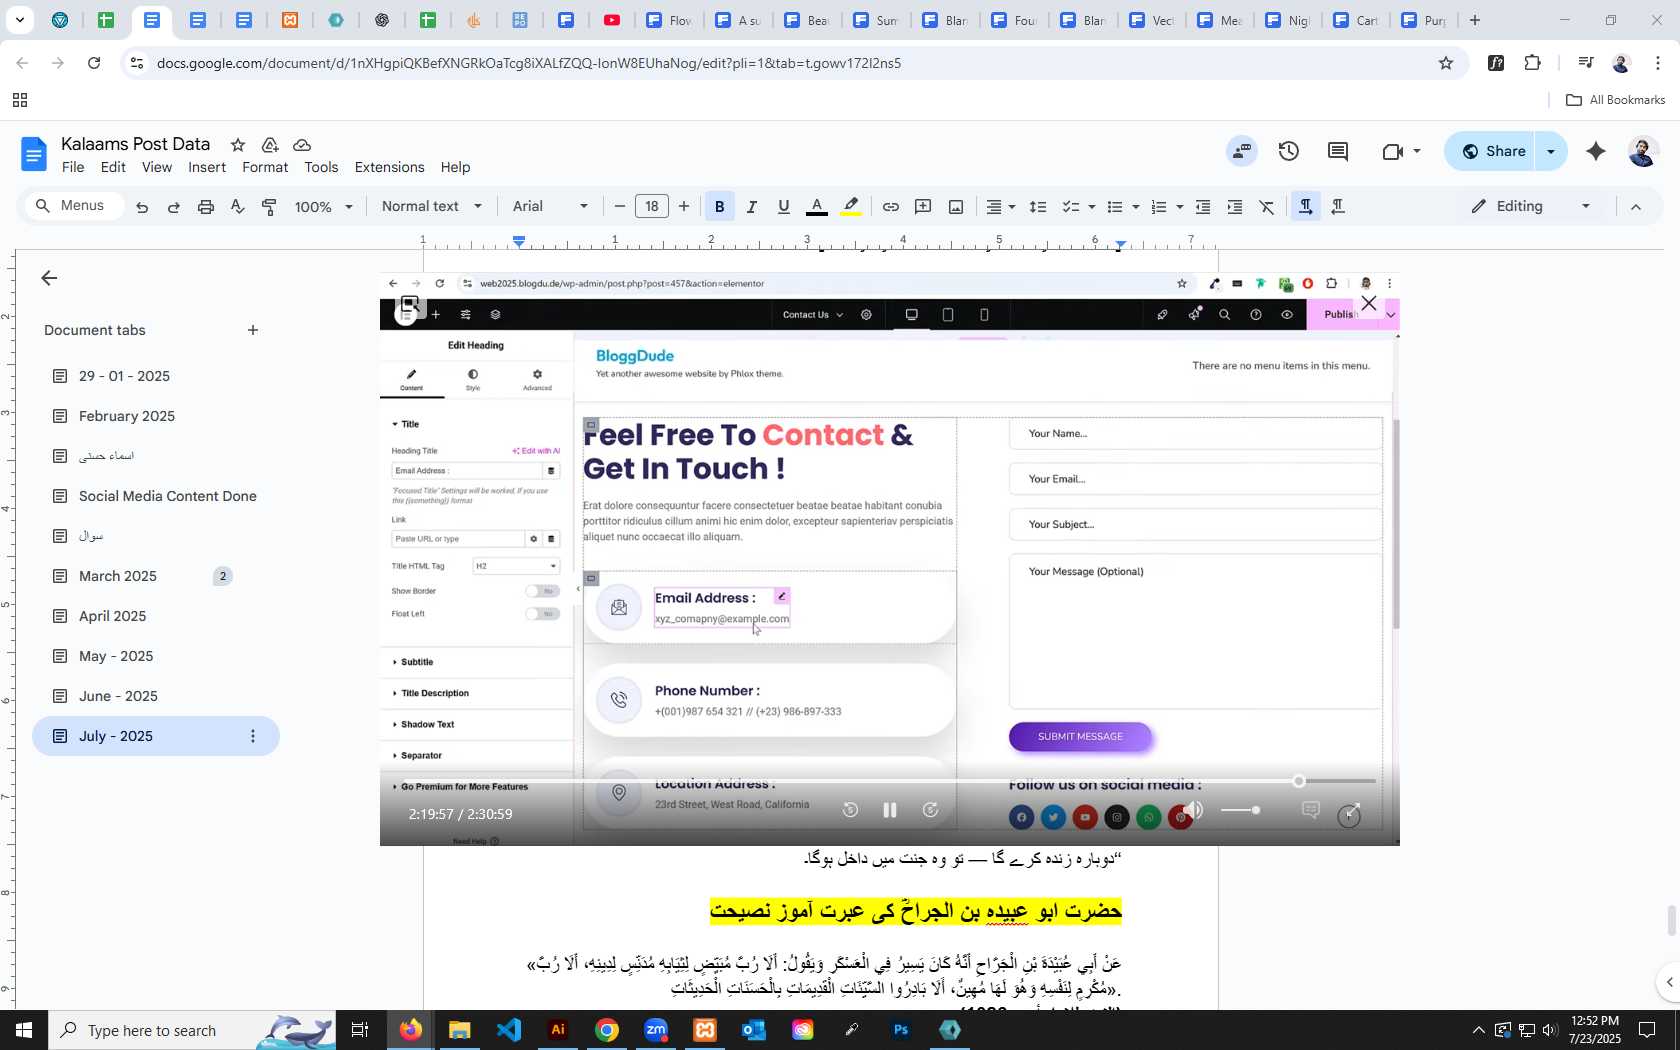Open version history clock icon

click(1289, 151)
